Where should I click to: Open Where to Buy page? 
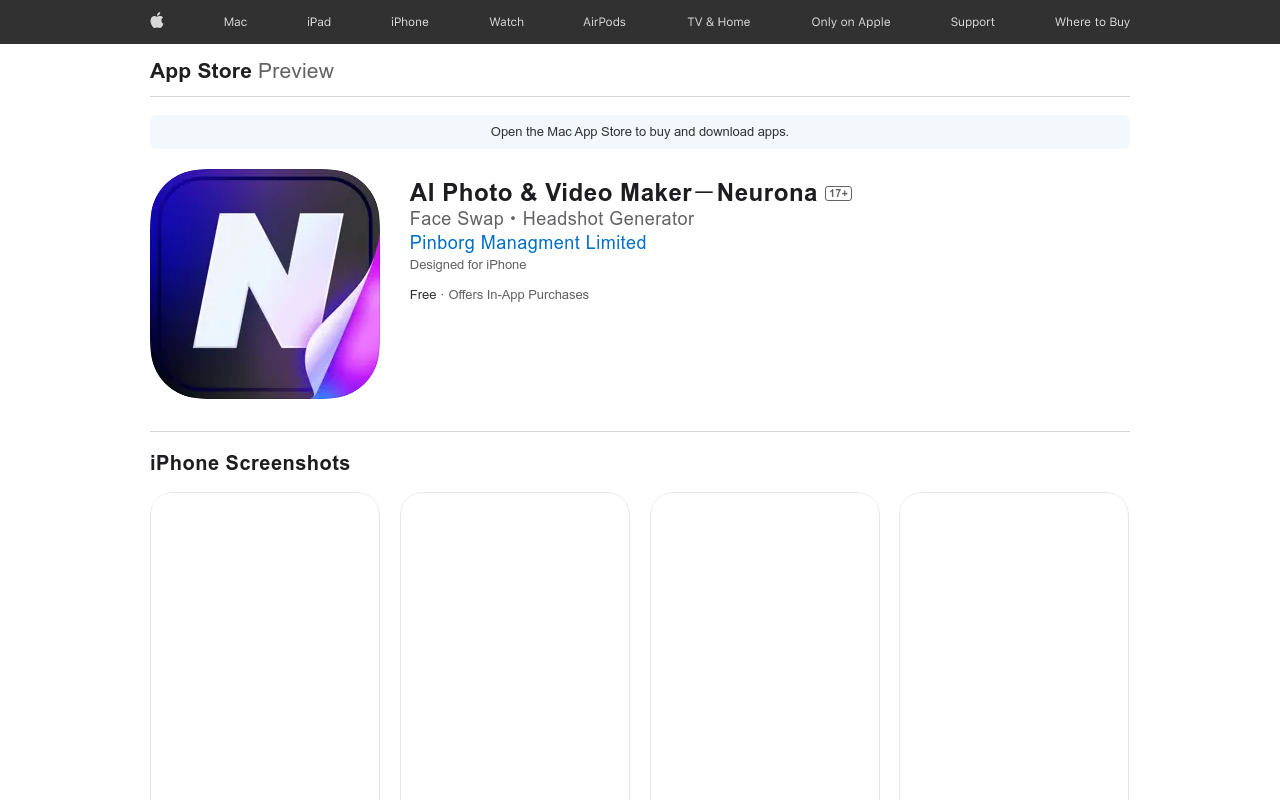coord(1092,22)
